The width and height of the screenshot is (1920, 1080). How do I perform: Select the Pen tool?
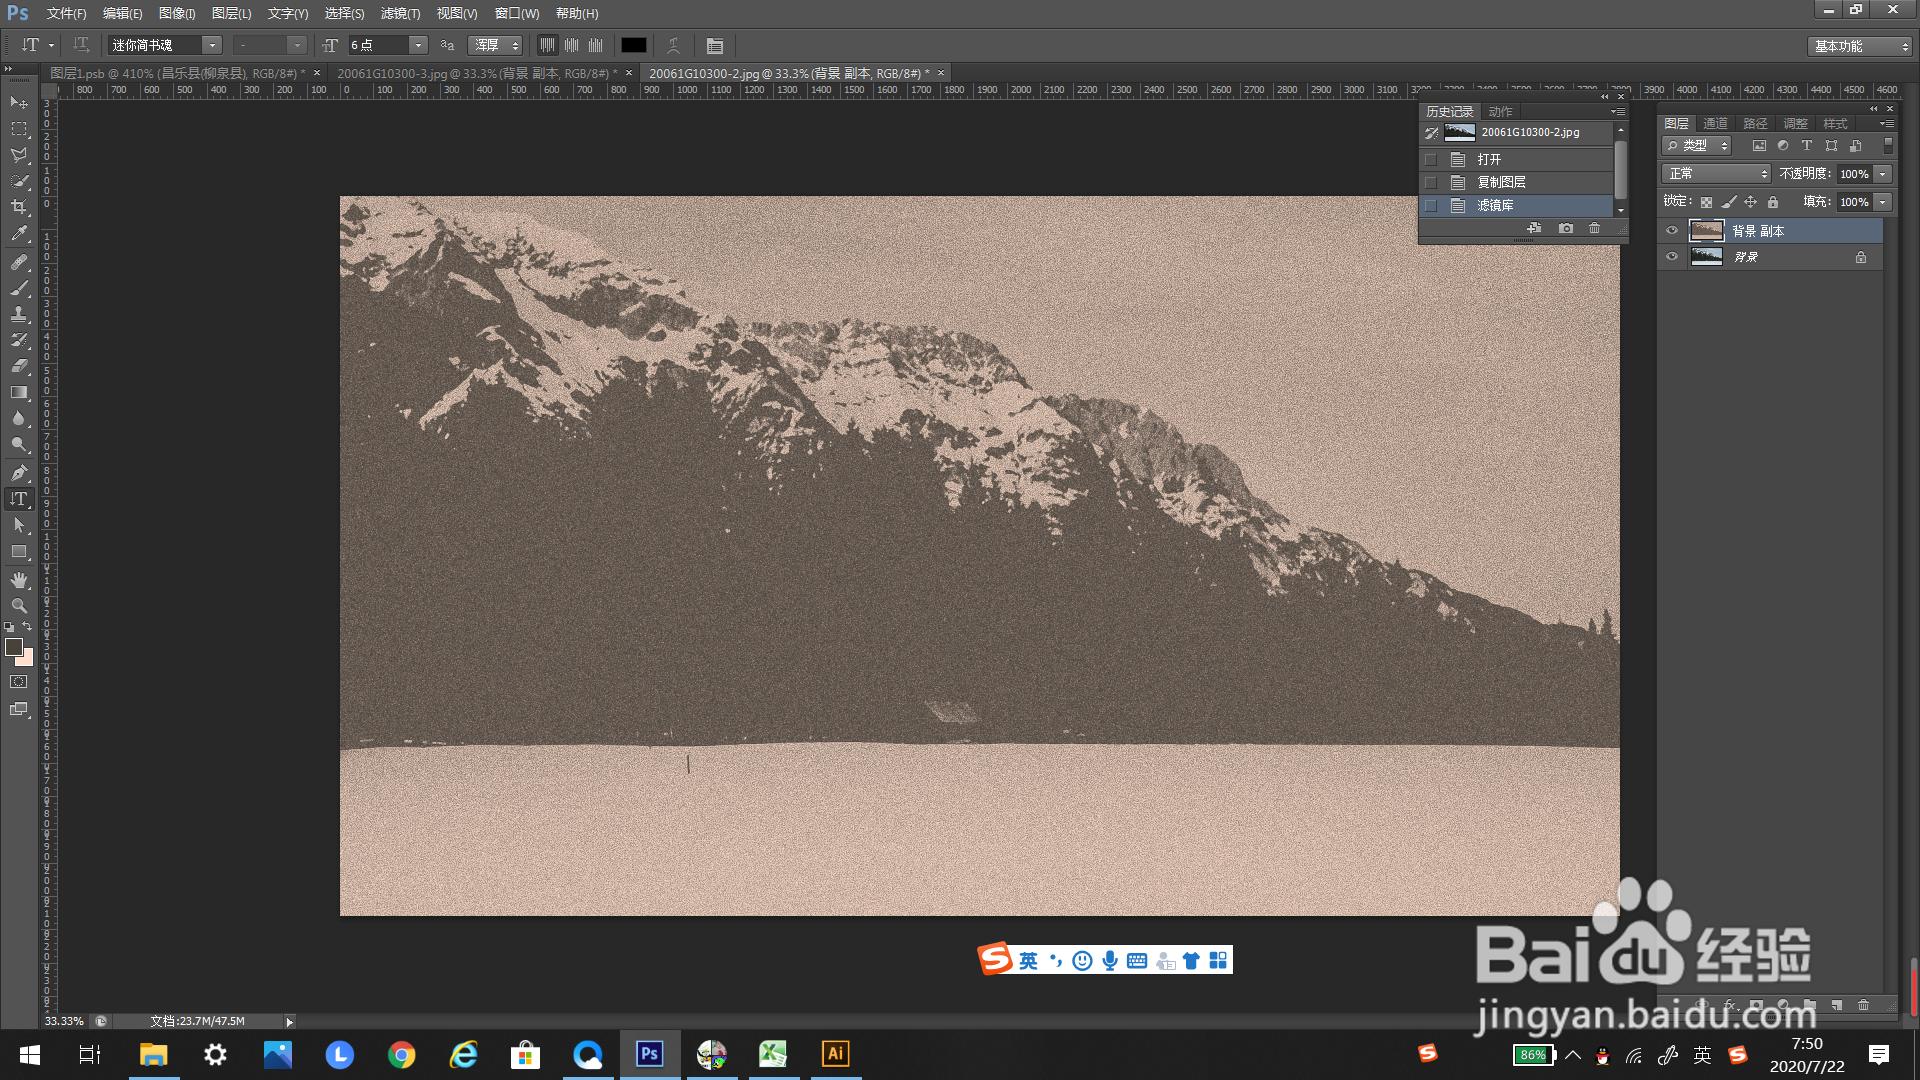(19, 472)
